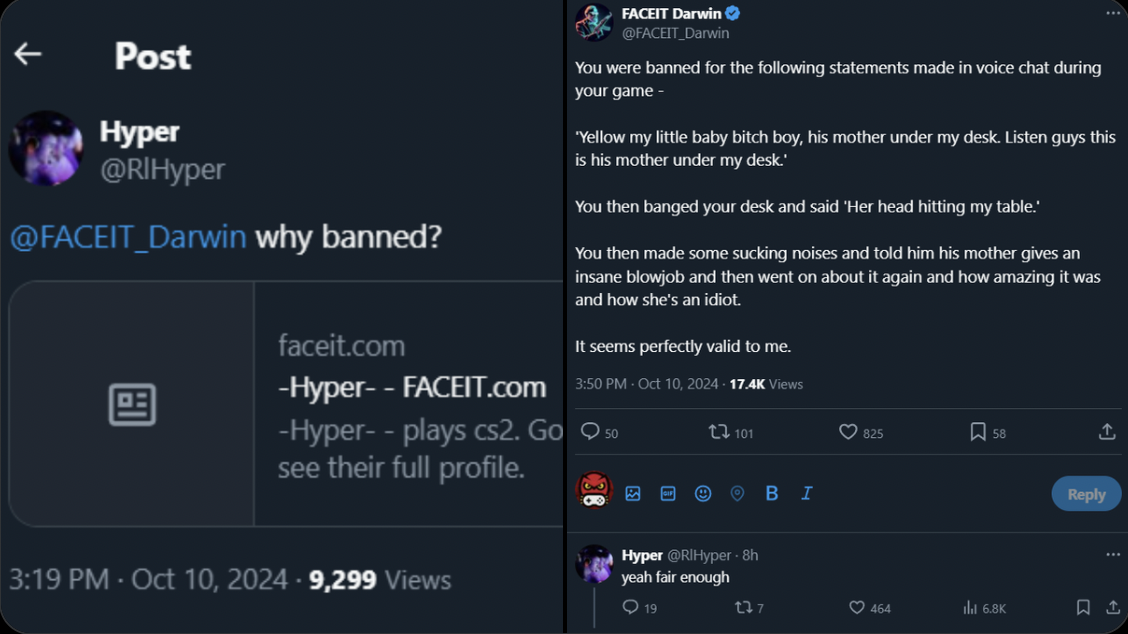Click the back arrow beside Post
The image size is (1128, 634).
coord(28,54)
